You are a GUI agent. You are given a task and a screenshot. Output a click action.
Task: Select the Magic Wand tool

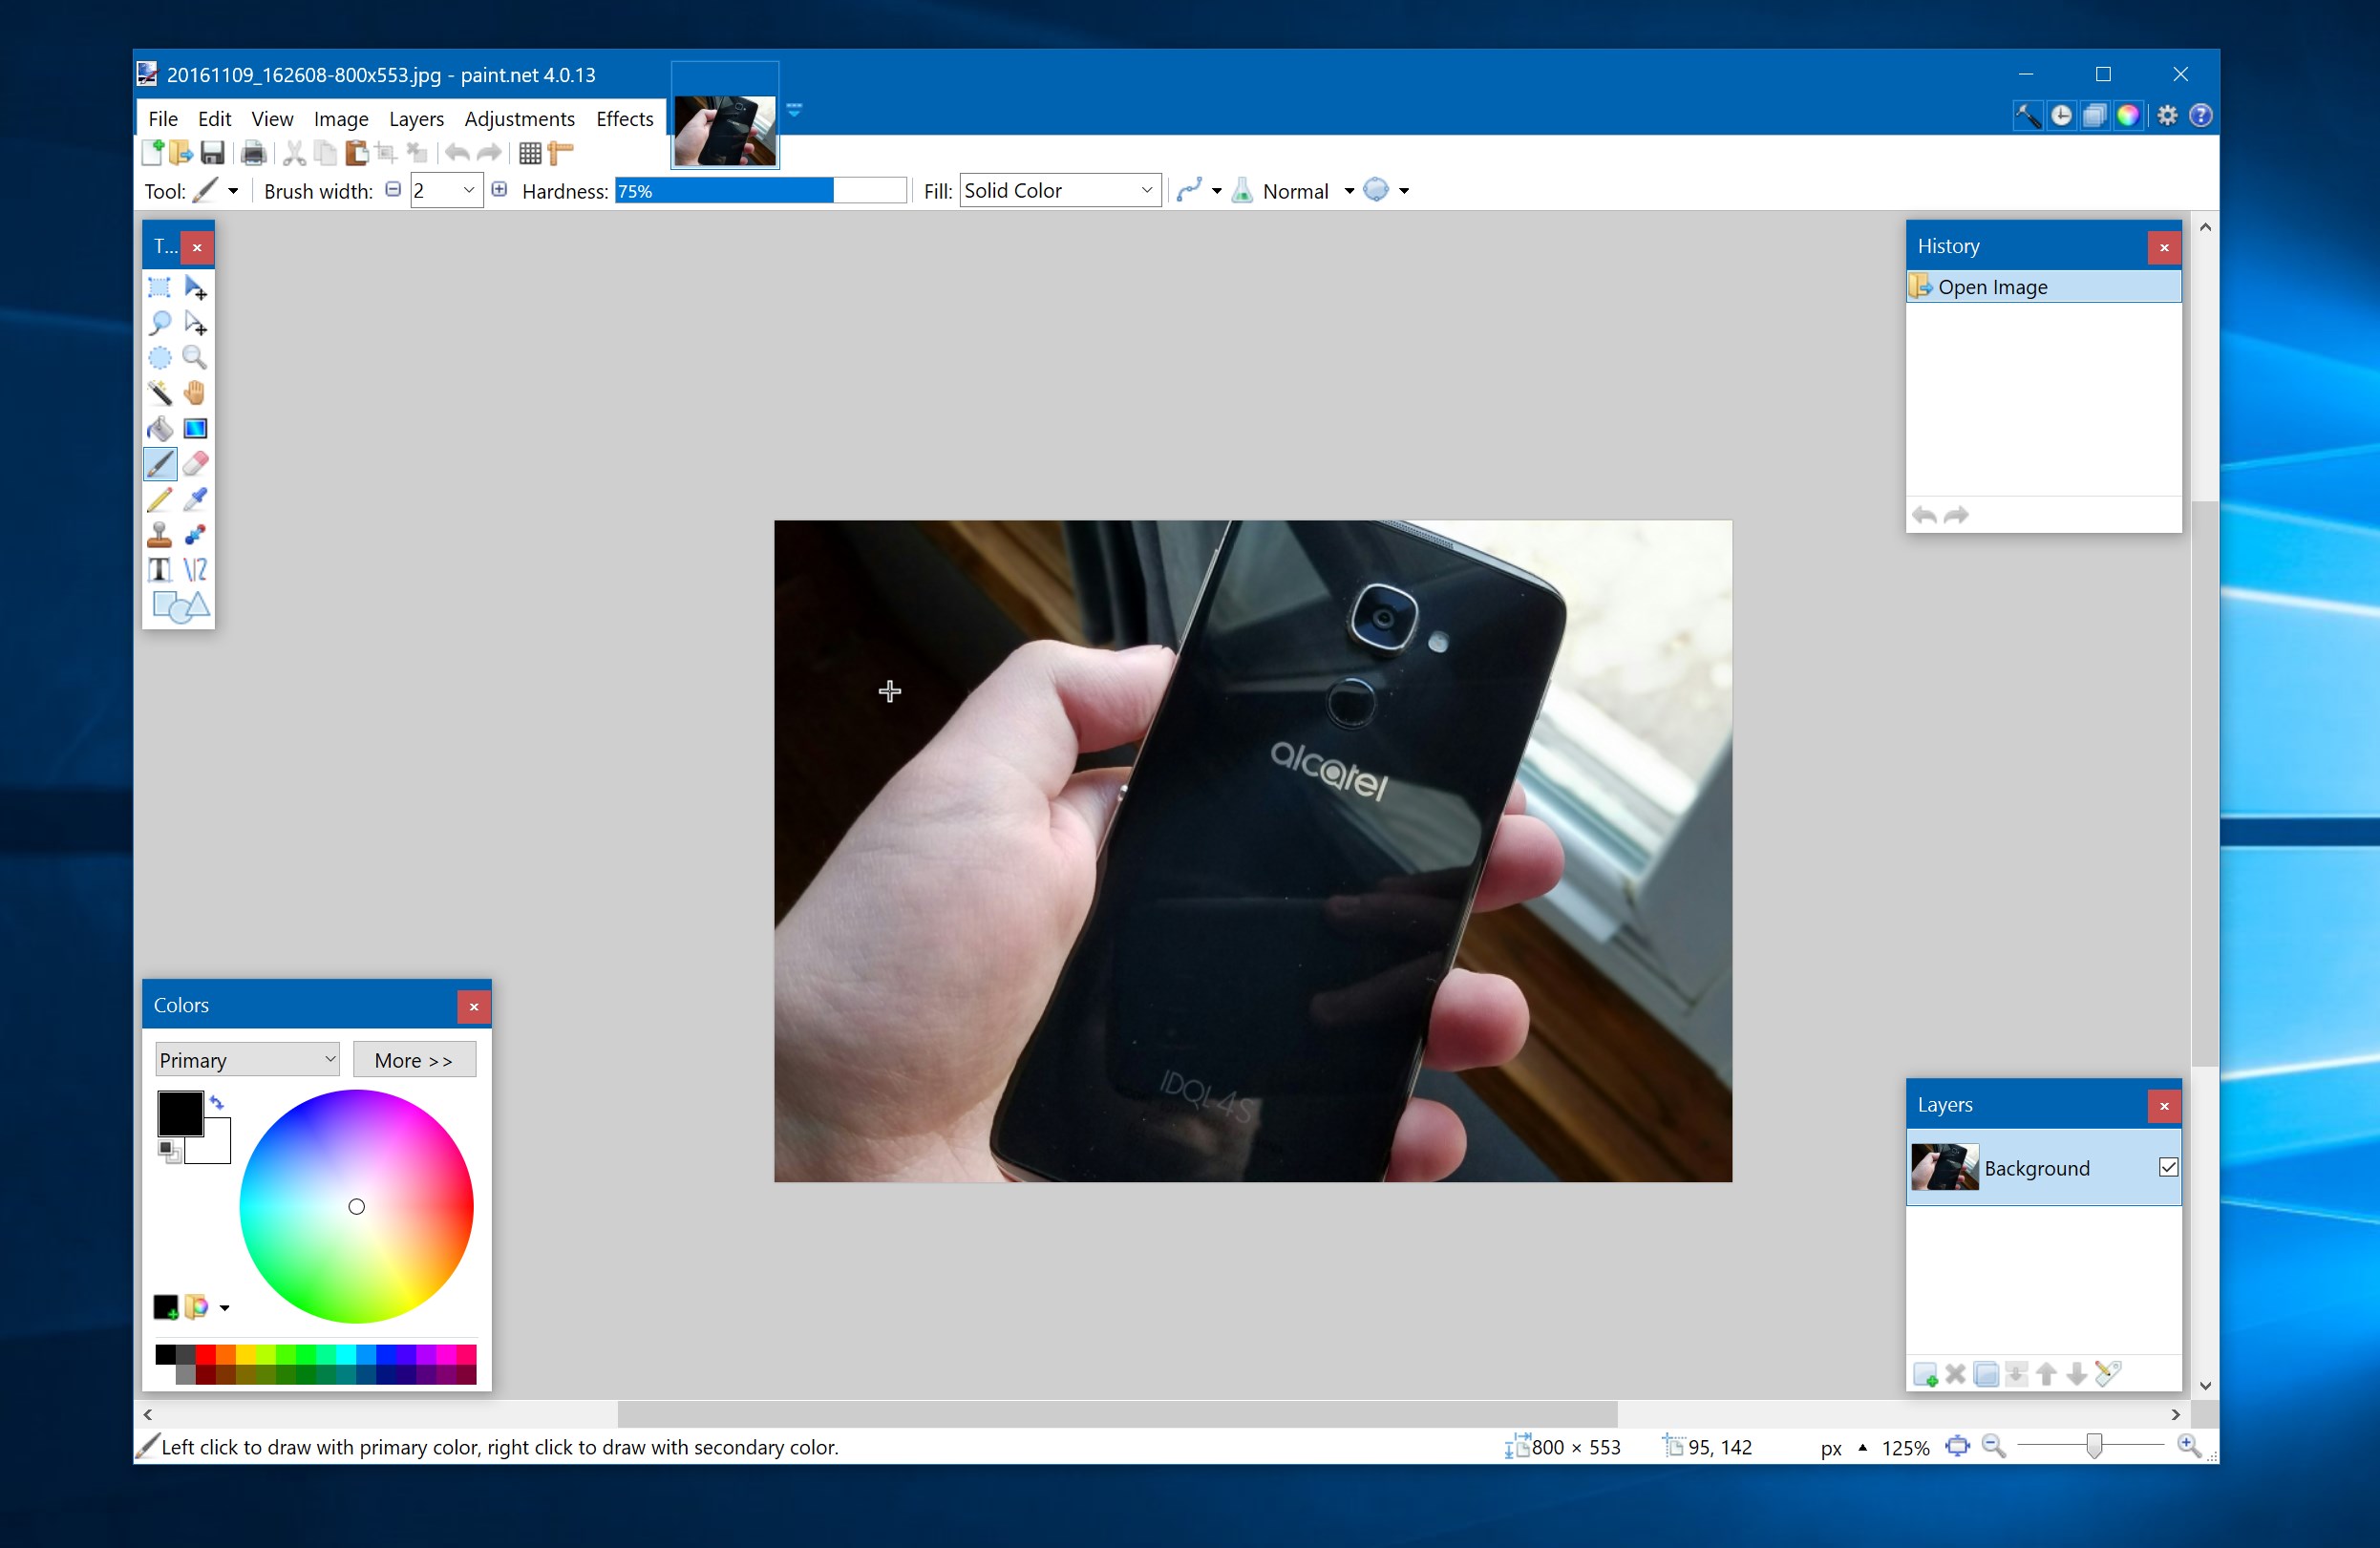(159, 393)
